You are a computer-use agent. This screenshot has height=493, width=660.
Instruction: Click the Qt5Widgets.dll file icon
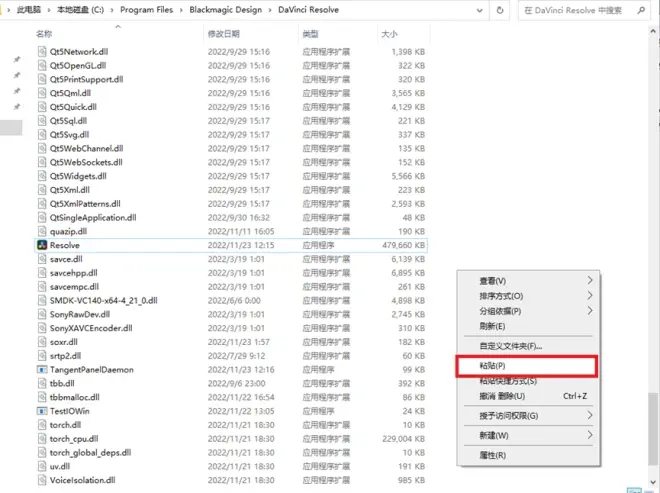[42, 176]
